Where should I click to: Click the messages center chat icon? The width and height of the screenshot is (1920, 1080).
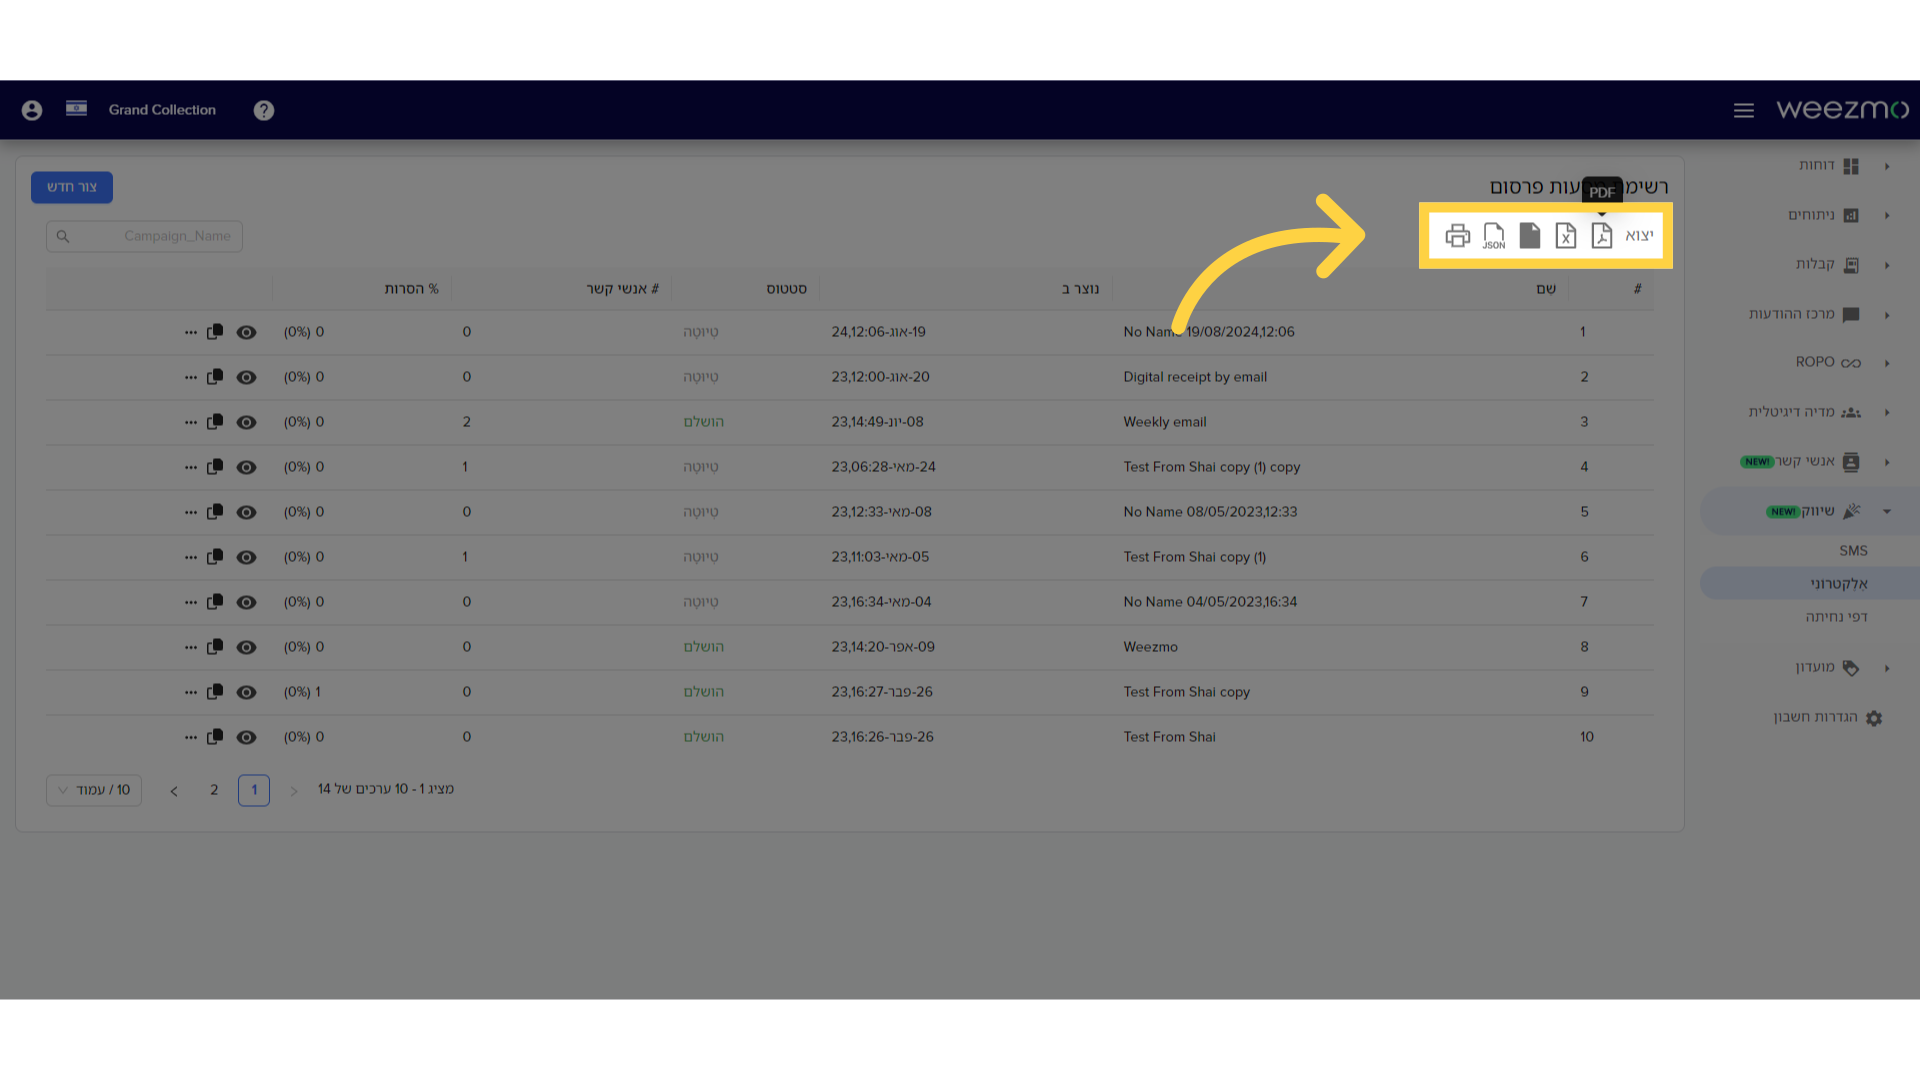coord(1851,315)
